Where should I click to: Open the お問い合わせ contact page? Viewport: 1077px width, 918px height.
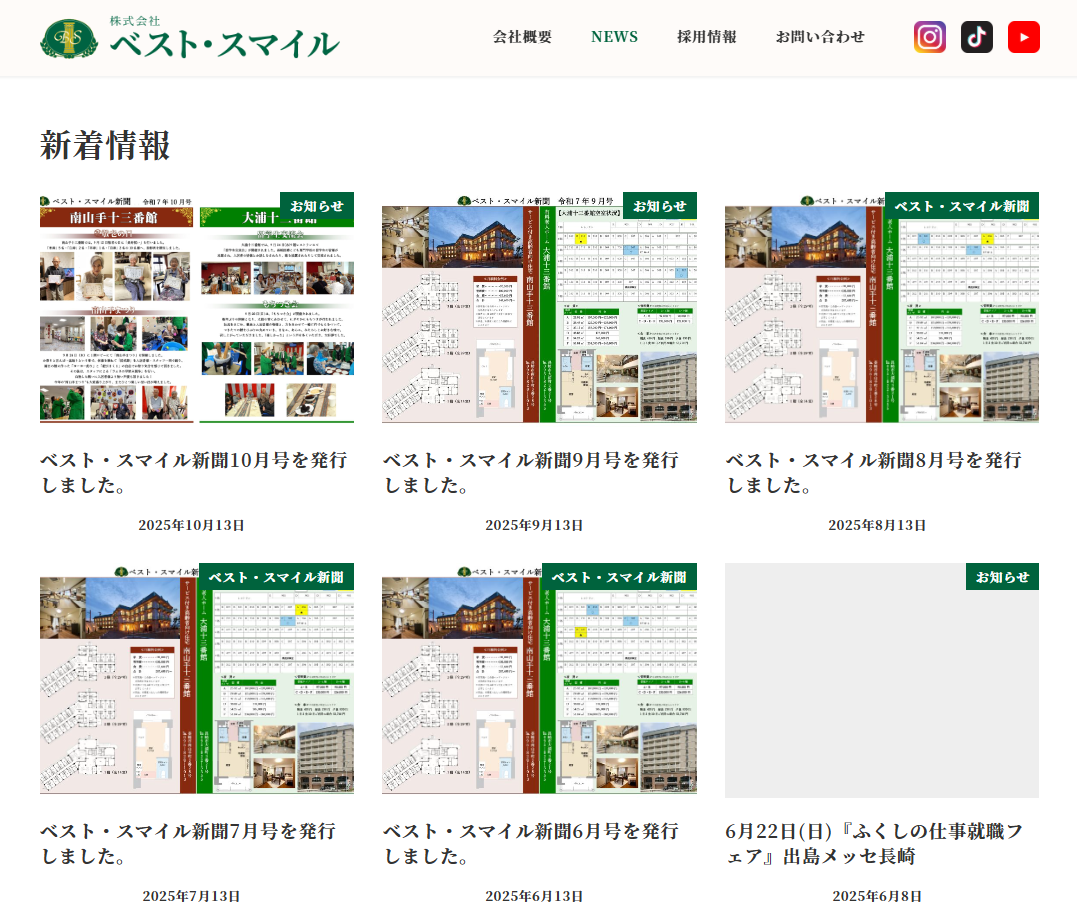[820, 37]
